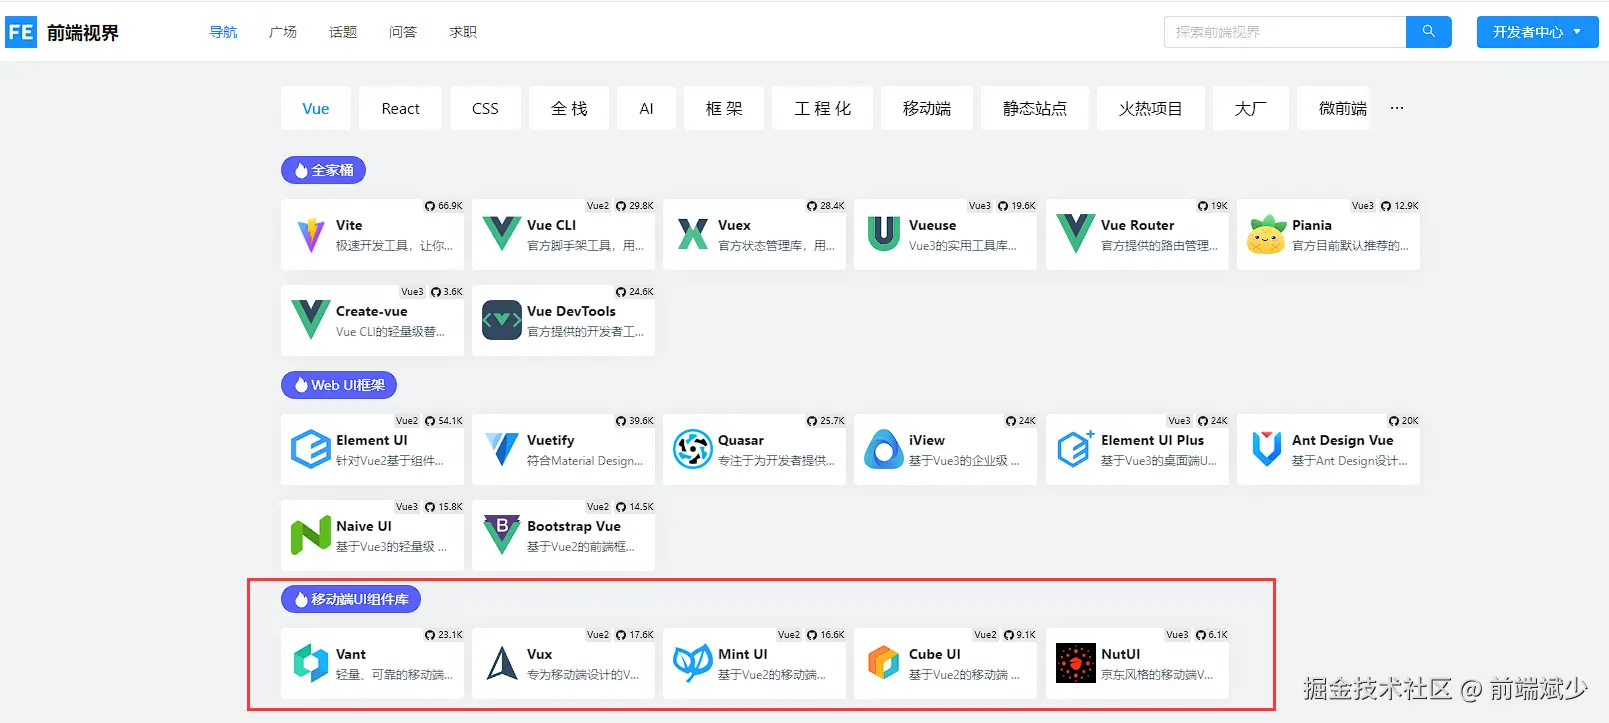Screen dimensions: 1609x723
Task: Click the 前端视界 site title
Action: tap(83, 33)
